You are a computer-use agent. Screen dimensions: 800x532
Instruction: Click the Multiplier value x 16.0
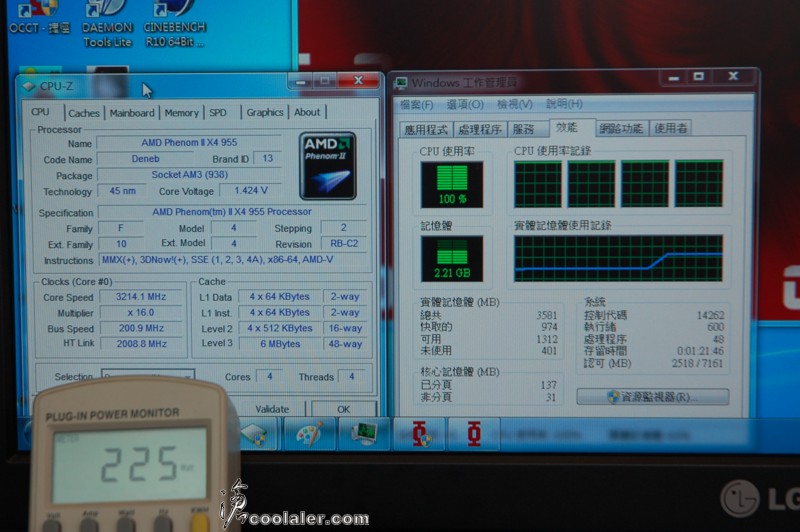point(141,312)
